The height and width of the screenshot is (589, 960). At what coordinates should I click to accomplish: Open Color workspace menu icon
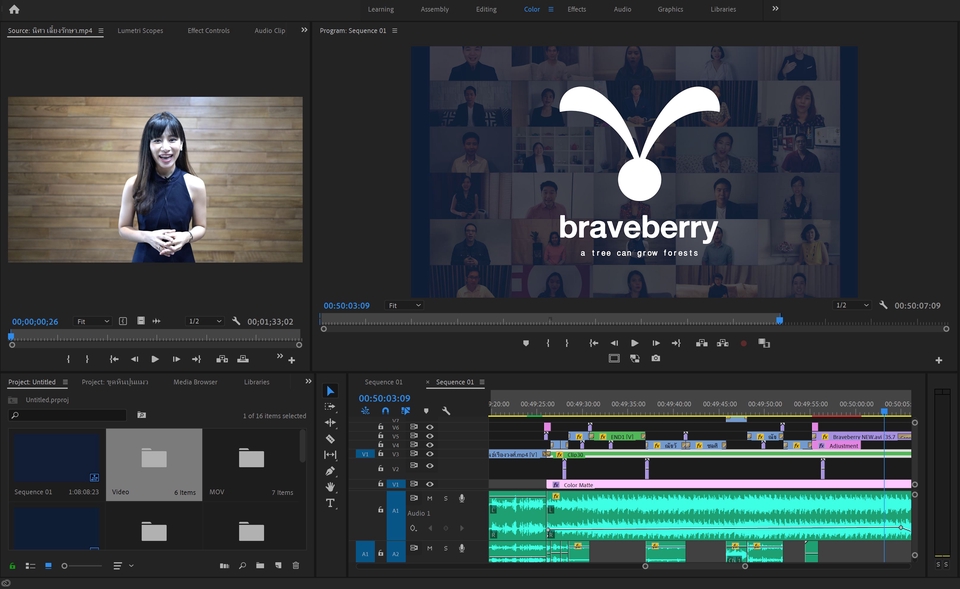[550, 9]
